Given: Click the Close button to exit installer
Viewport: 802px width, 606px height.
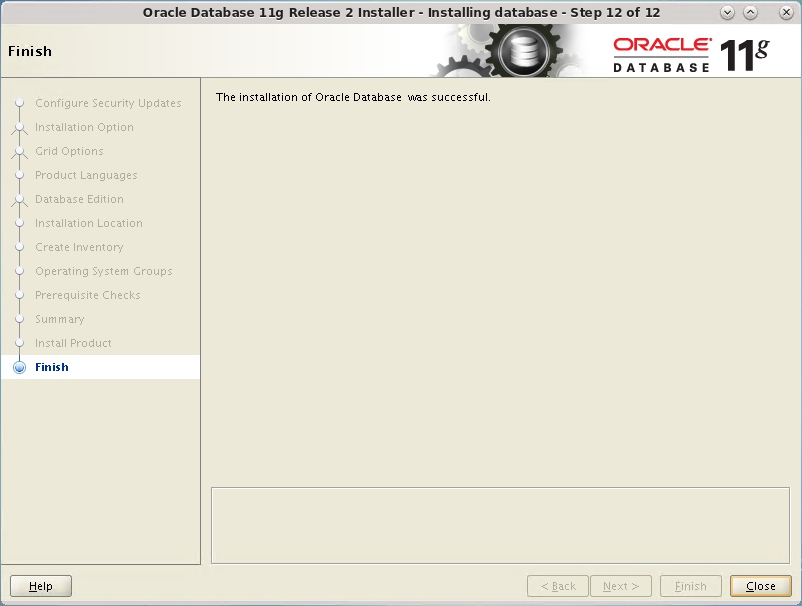Looking at the screenshot, I should point(761,586).
